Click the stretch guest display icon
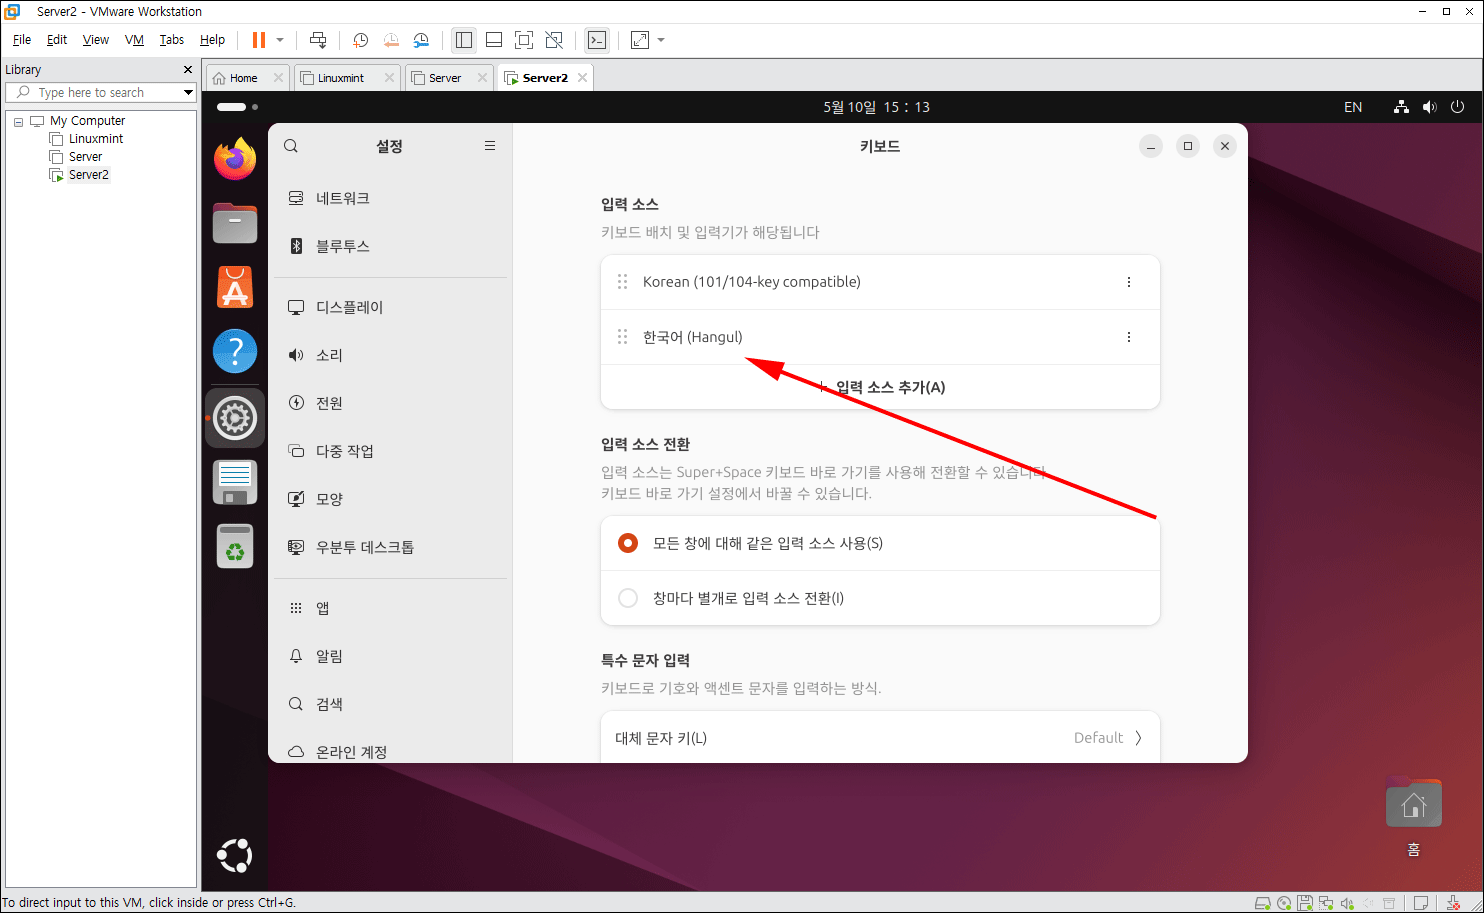1484x913 pixels. pos(640,40)
